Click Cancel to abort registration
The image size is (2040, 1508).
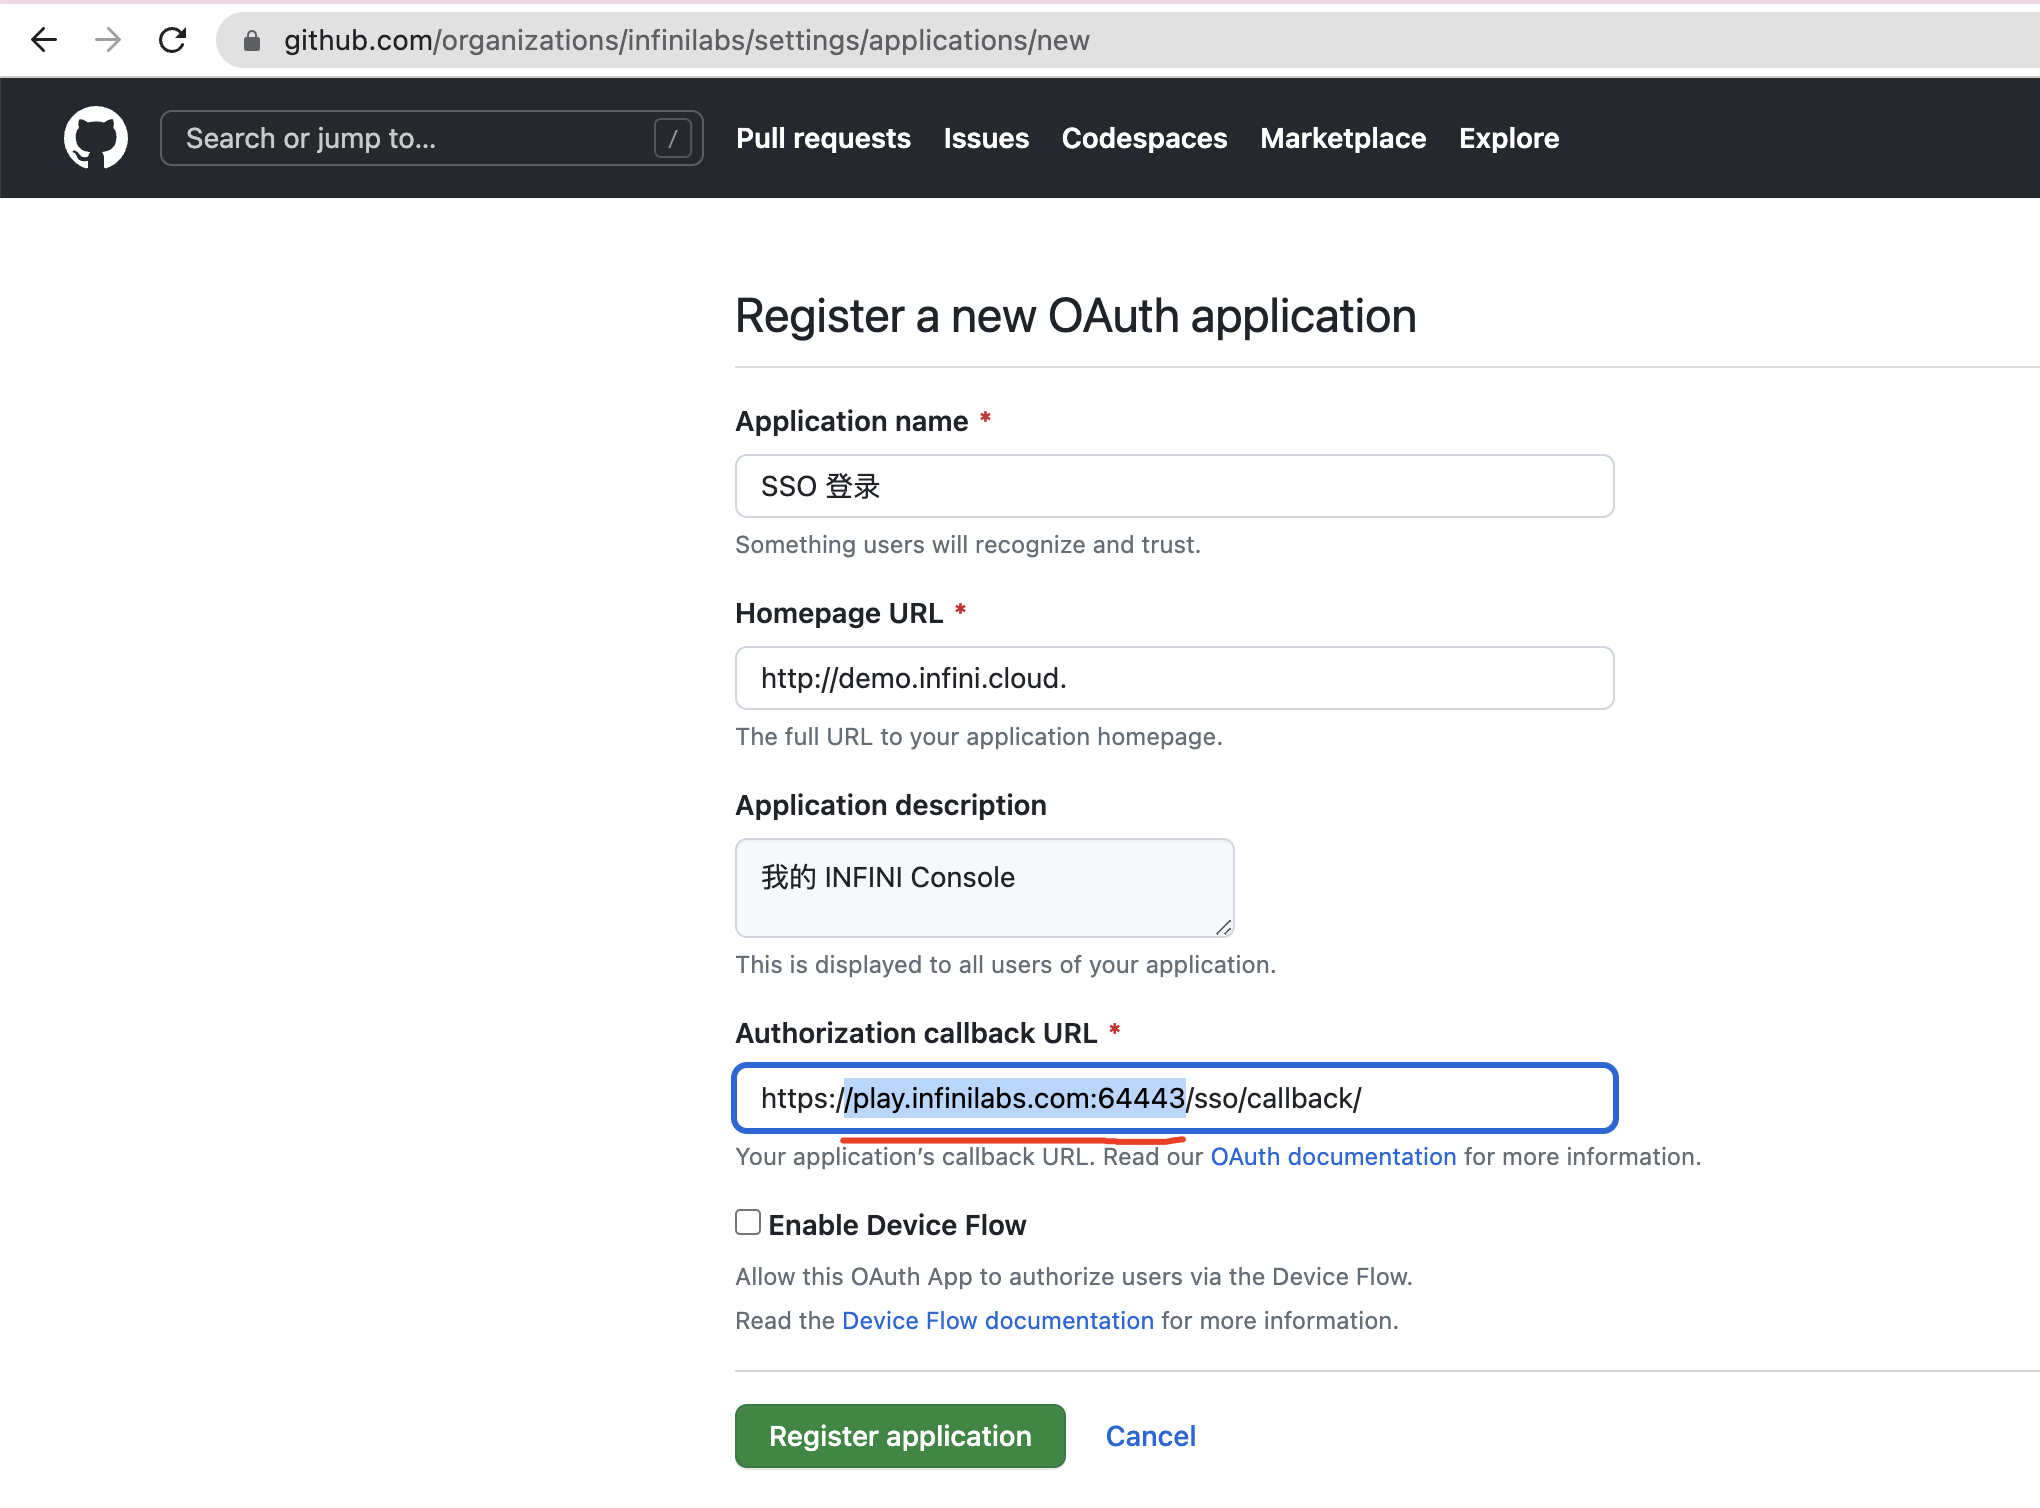pos(1150,1435)
